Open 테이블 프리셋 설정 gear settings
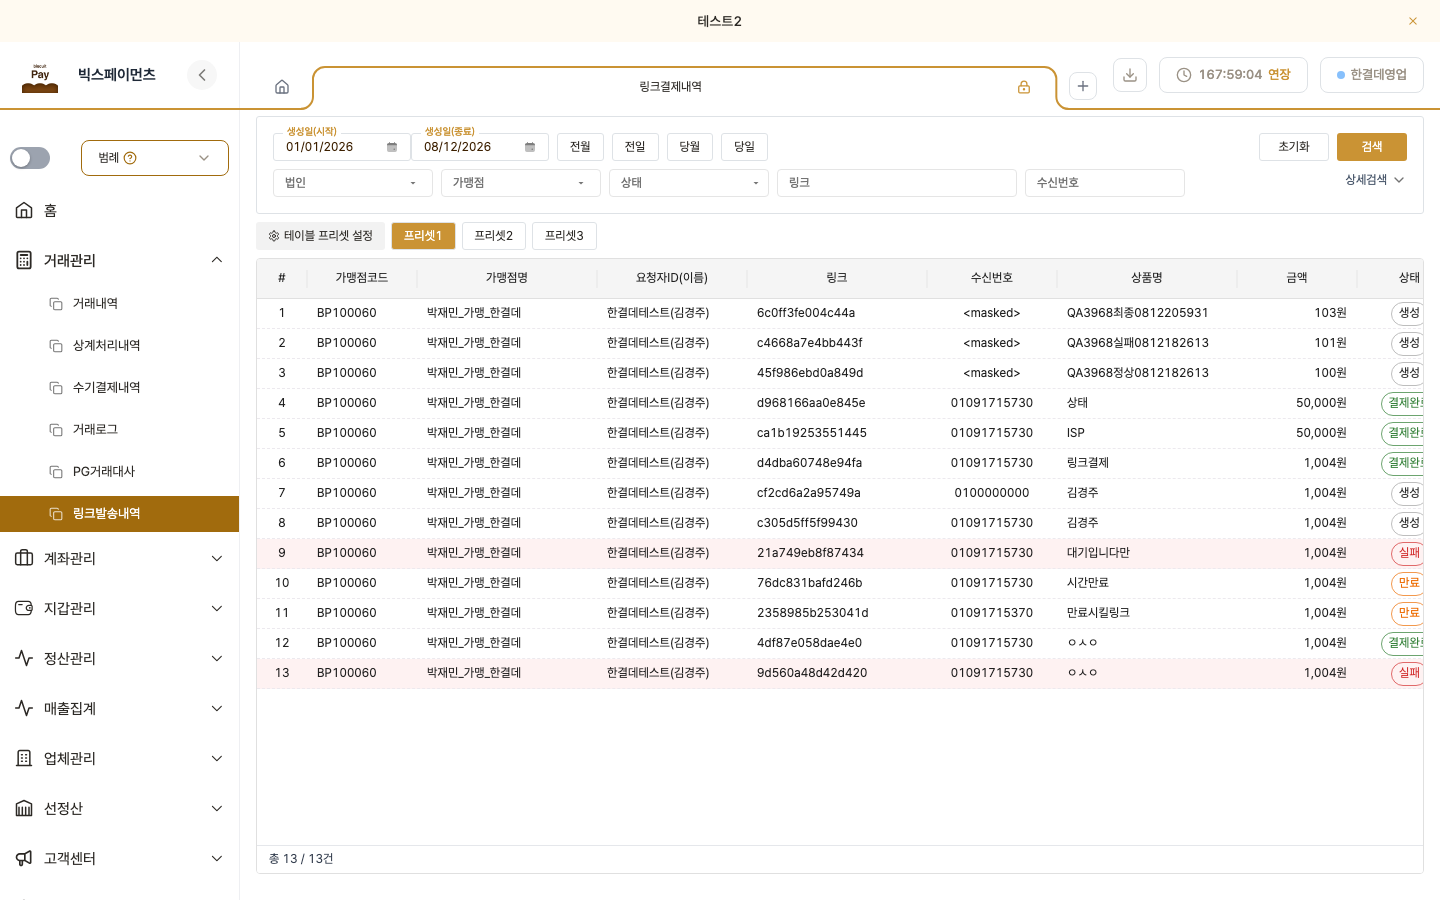 pyautogui.click(x=320, y=236)
